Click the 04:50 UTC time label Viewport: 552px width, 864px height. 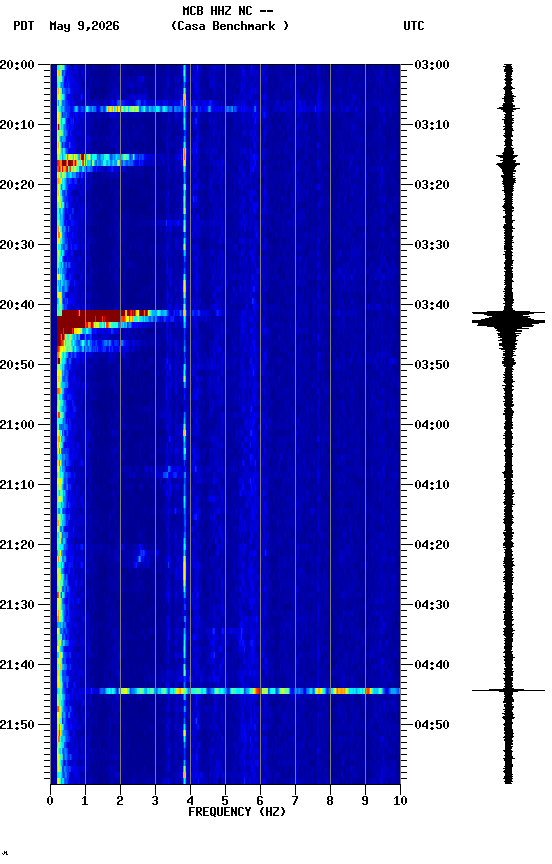coord(432,725)
